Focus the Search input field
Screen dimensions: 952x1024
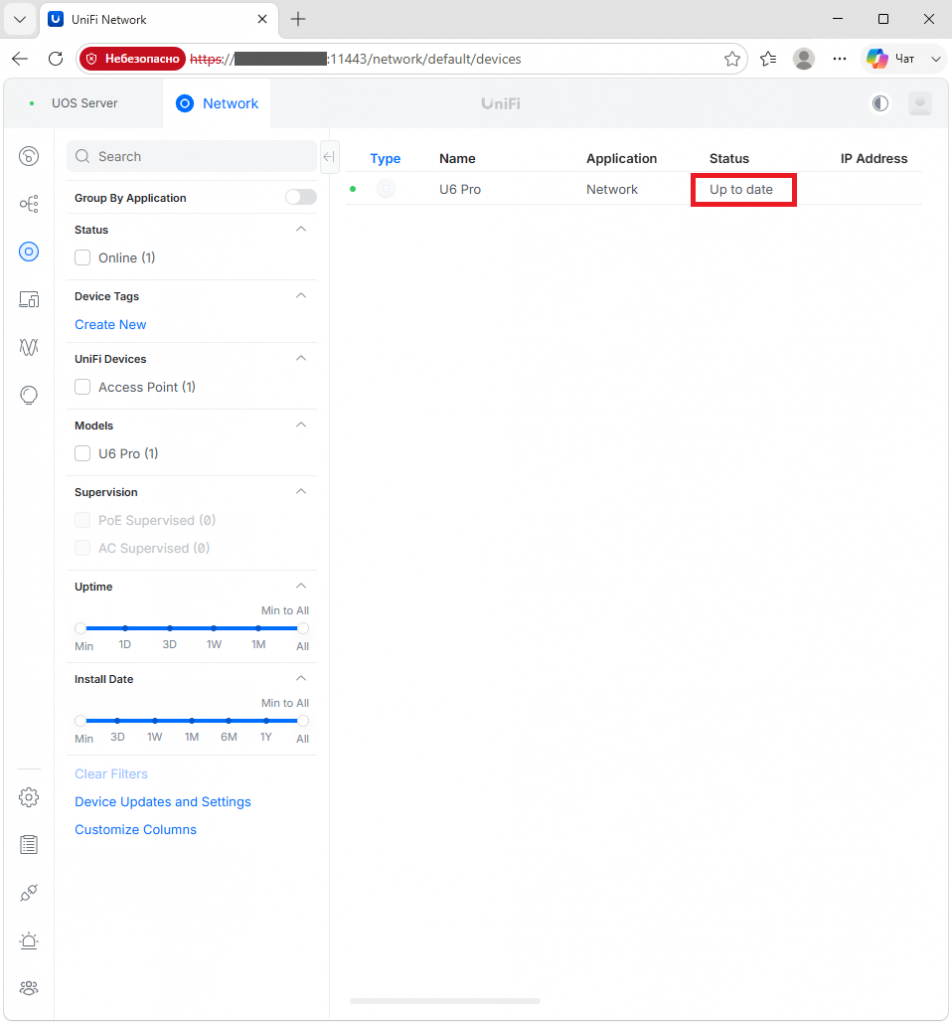pos(192,156)
